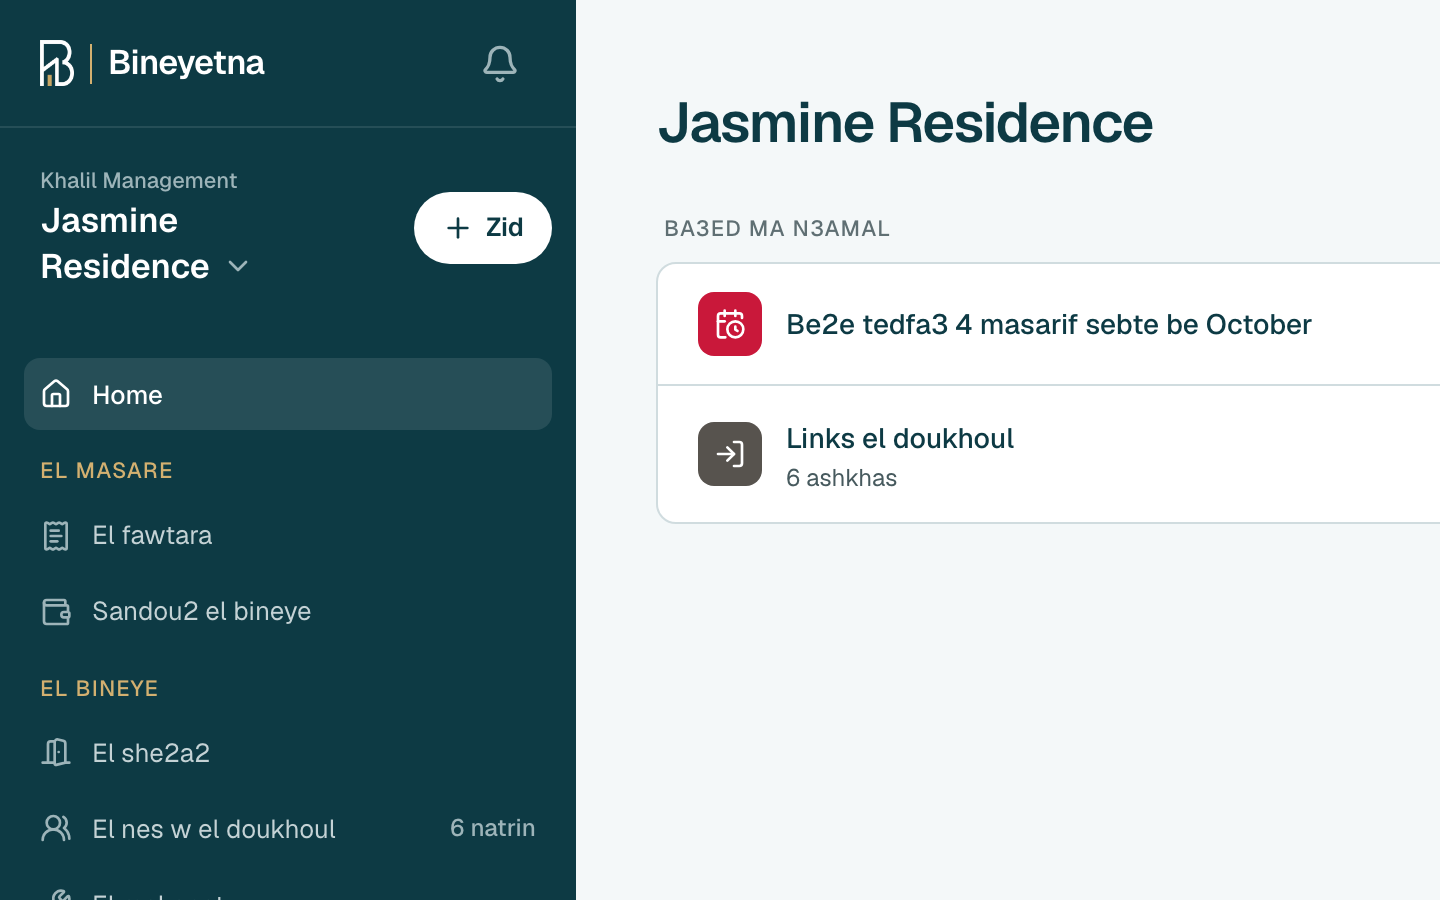
Task: Open the Links el doukhoul row
Action: coord(1048,454)
